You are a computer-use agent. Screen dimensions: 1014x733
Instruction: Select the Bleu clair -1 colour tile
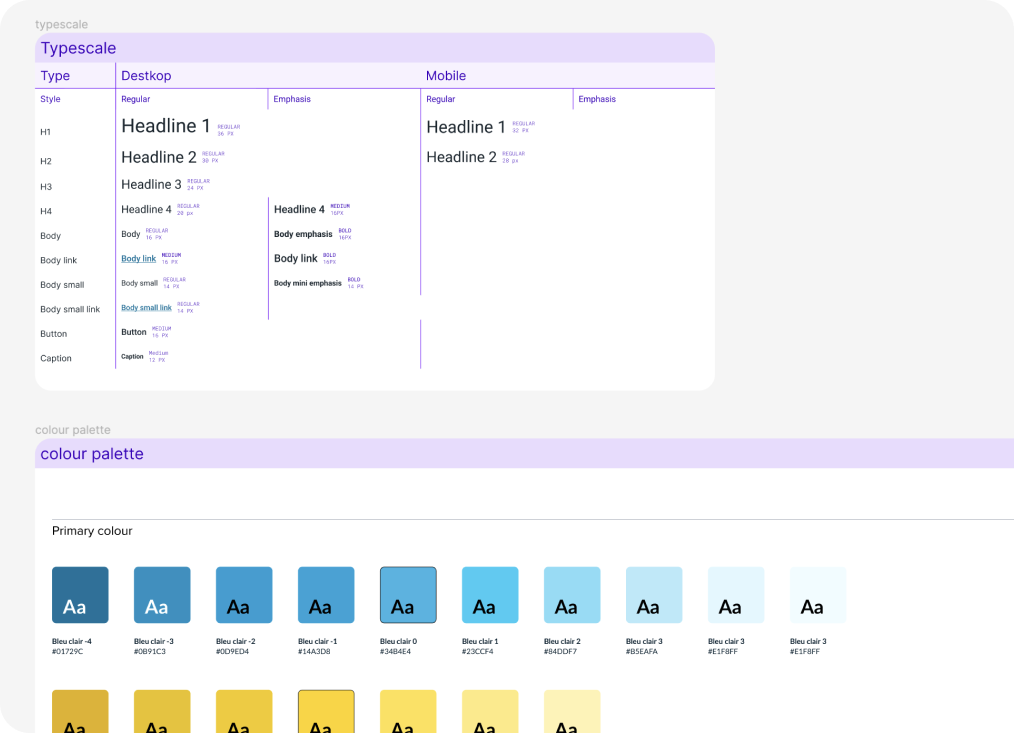point(326,595)
